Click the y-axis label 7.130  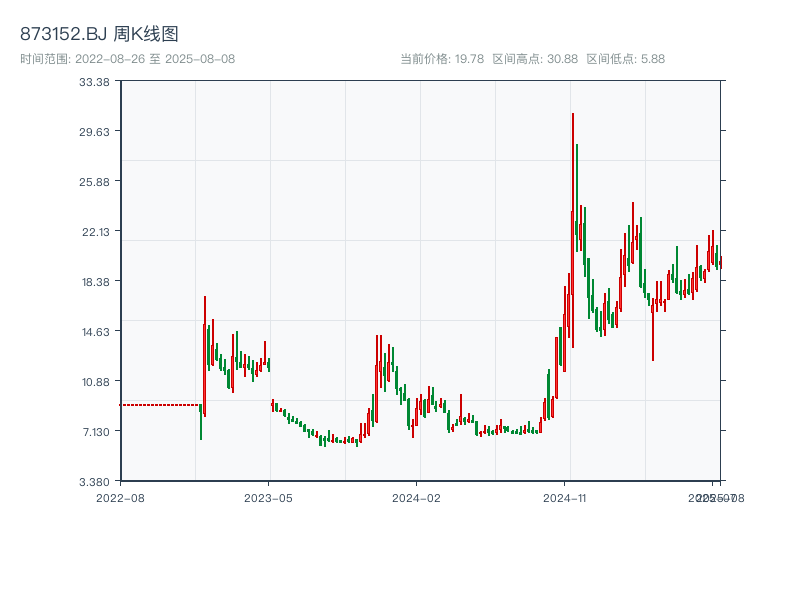(96, 432)
